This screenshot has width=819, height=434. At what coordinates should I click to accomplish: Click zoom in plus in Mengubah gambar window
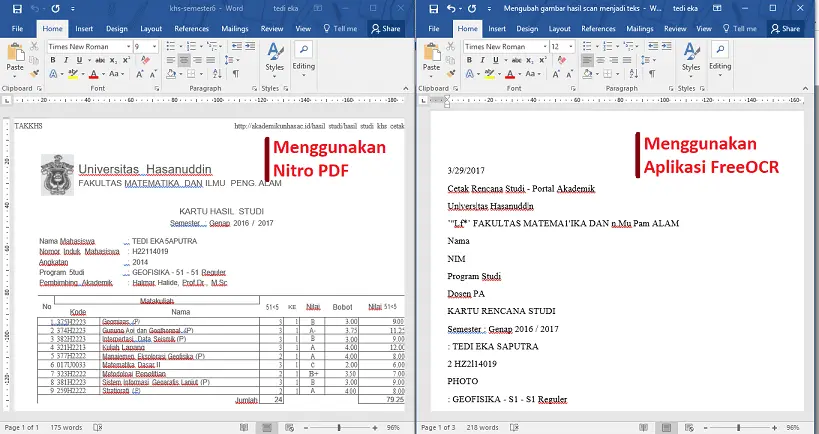click(775, 428)
